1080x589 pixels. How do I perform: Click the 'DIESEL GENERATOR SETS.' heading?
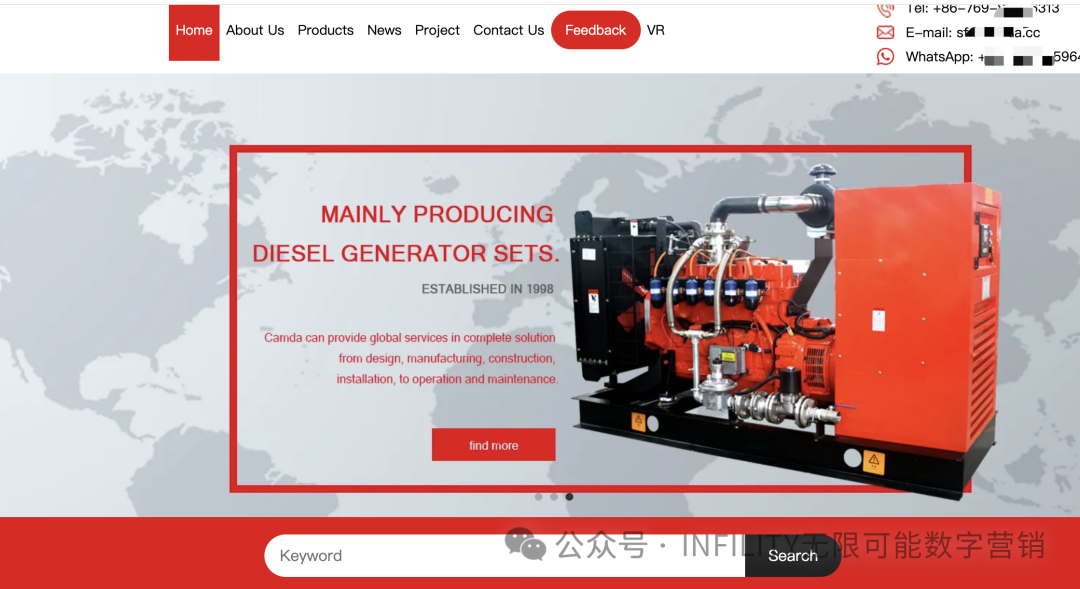(406, 254)
